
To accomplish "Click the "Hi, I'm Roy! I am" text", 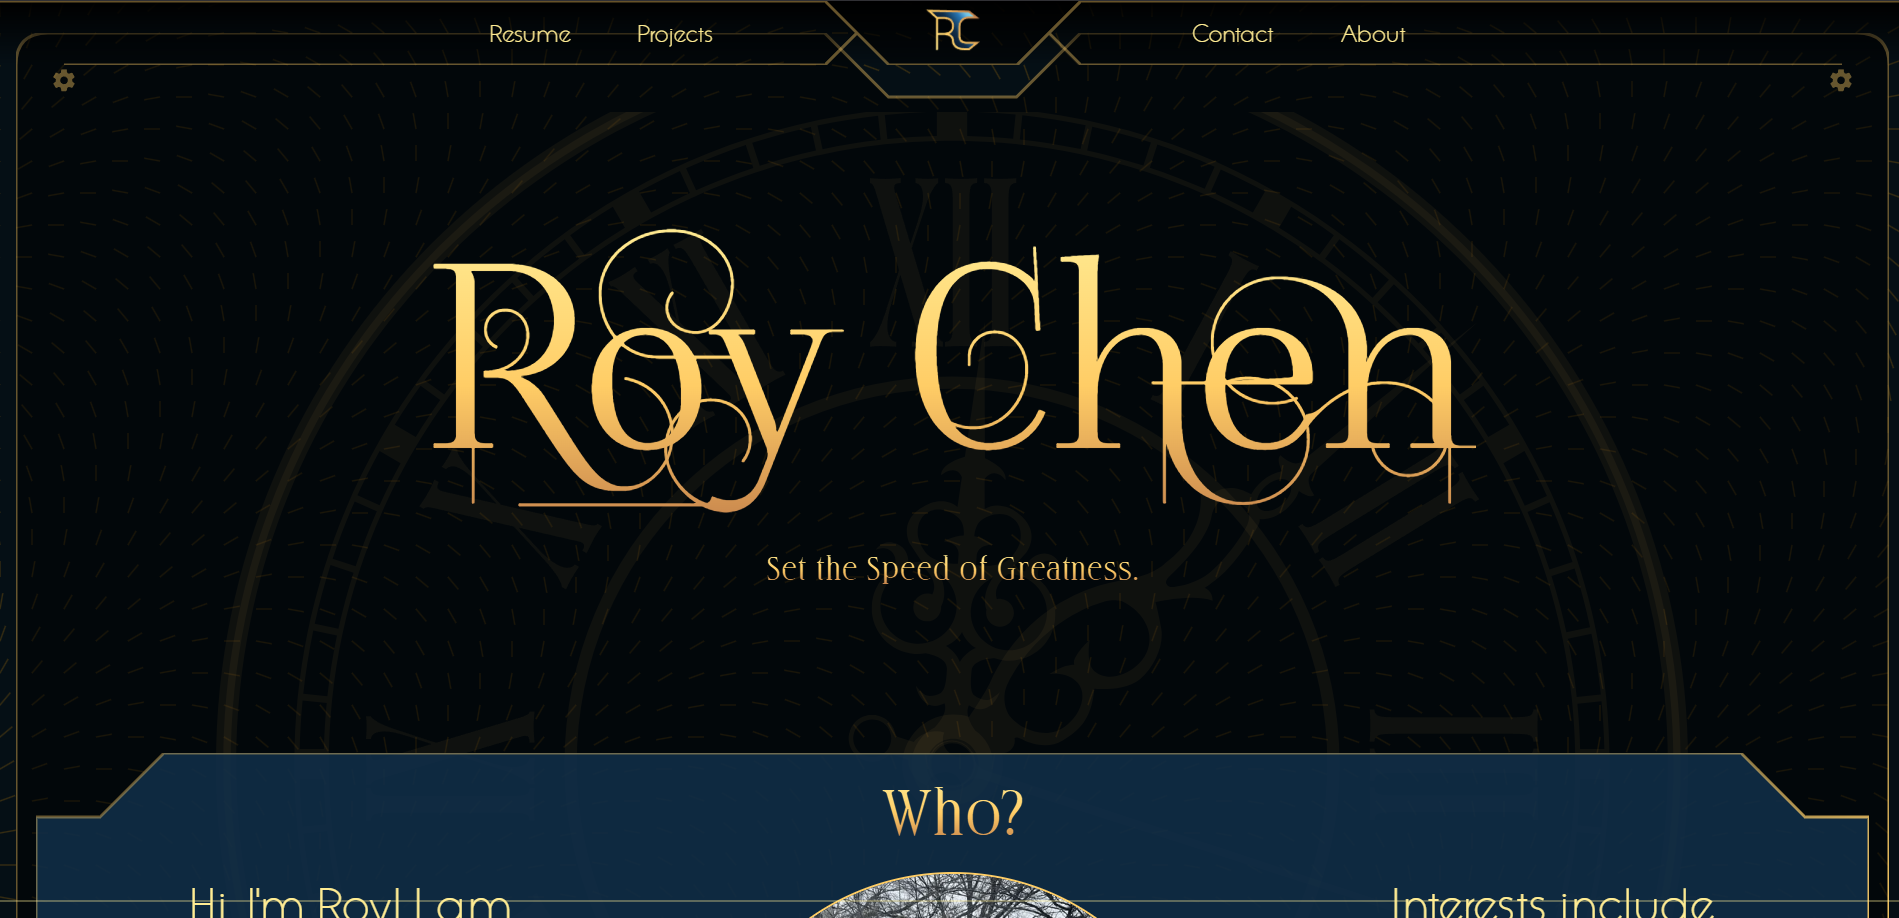I will click(x=350, y=902).
